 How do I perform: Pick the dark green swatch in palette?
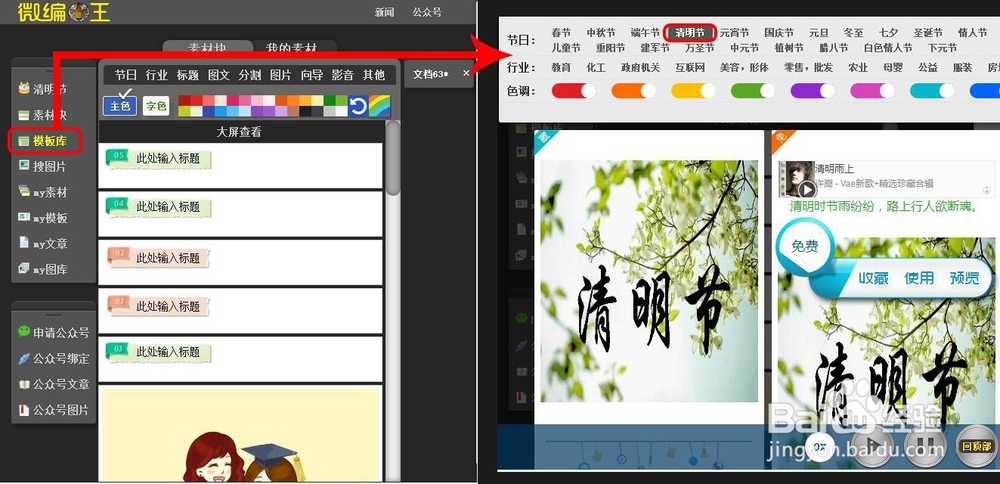click(x=330, y=100)
